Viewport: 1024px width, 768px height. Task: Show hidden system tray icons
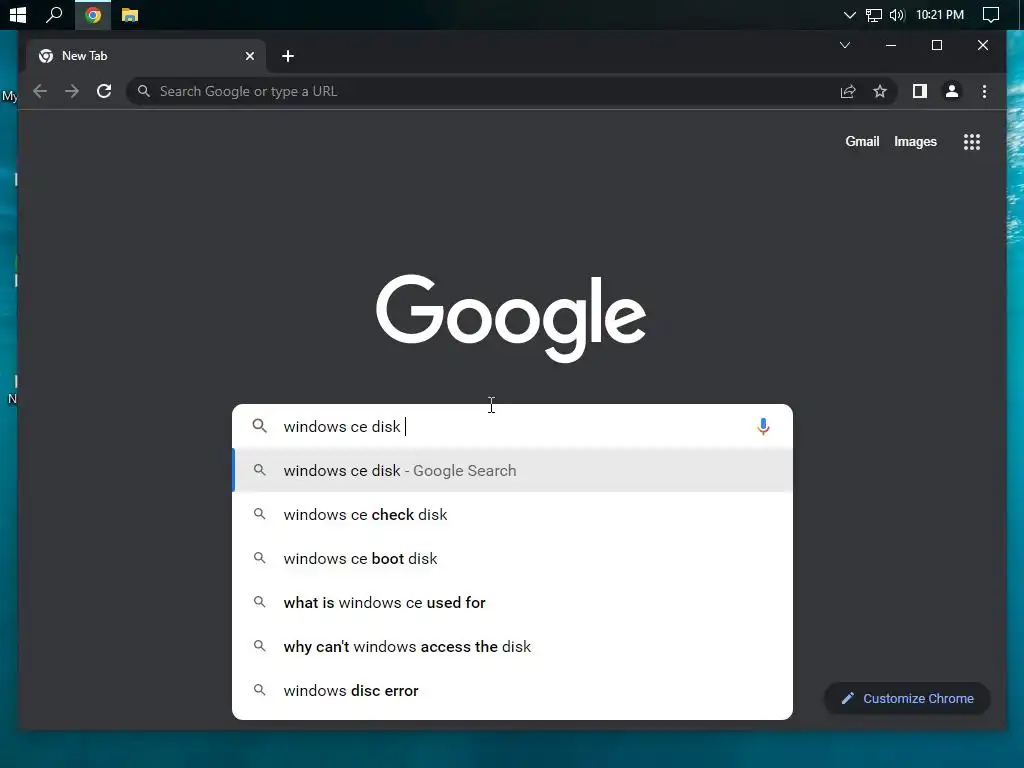(x=849, y=15)
